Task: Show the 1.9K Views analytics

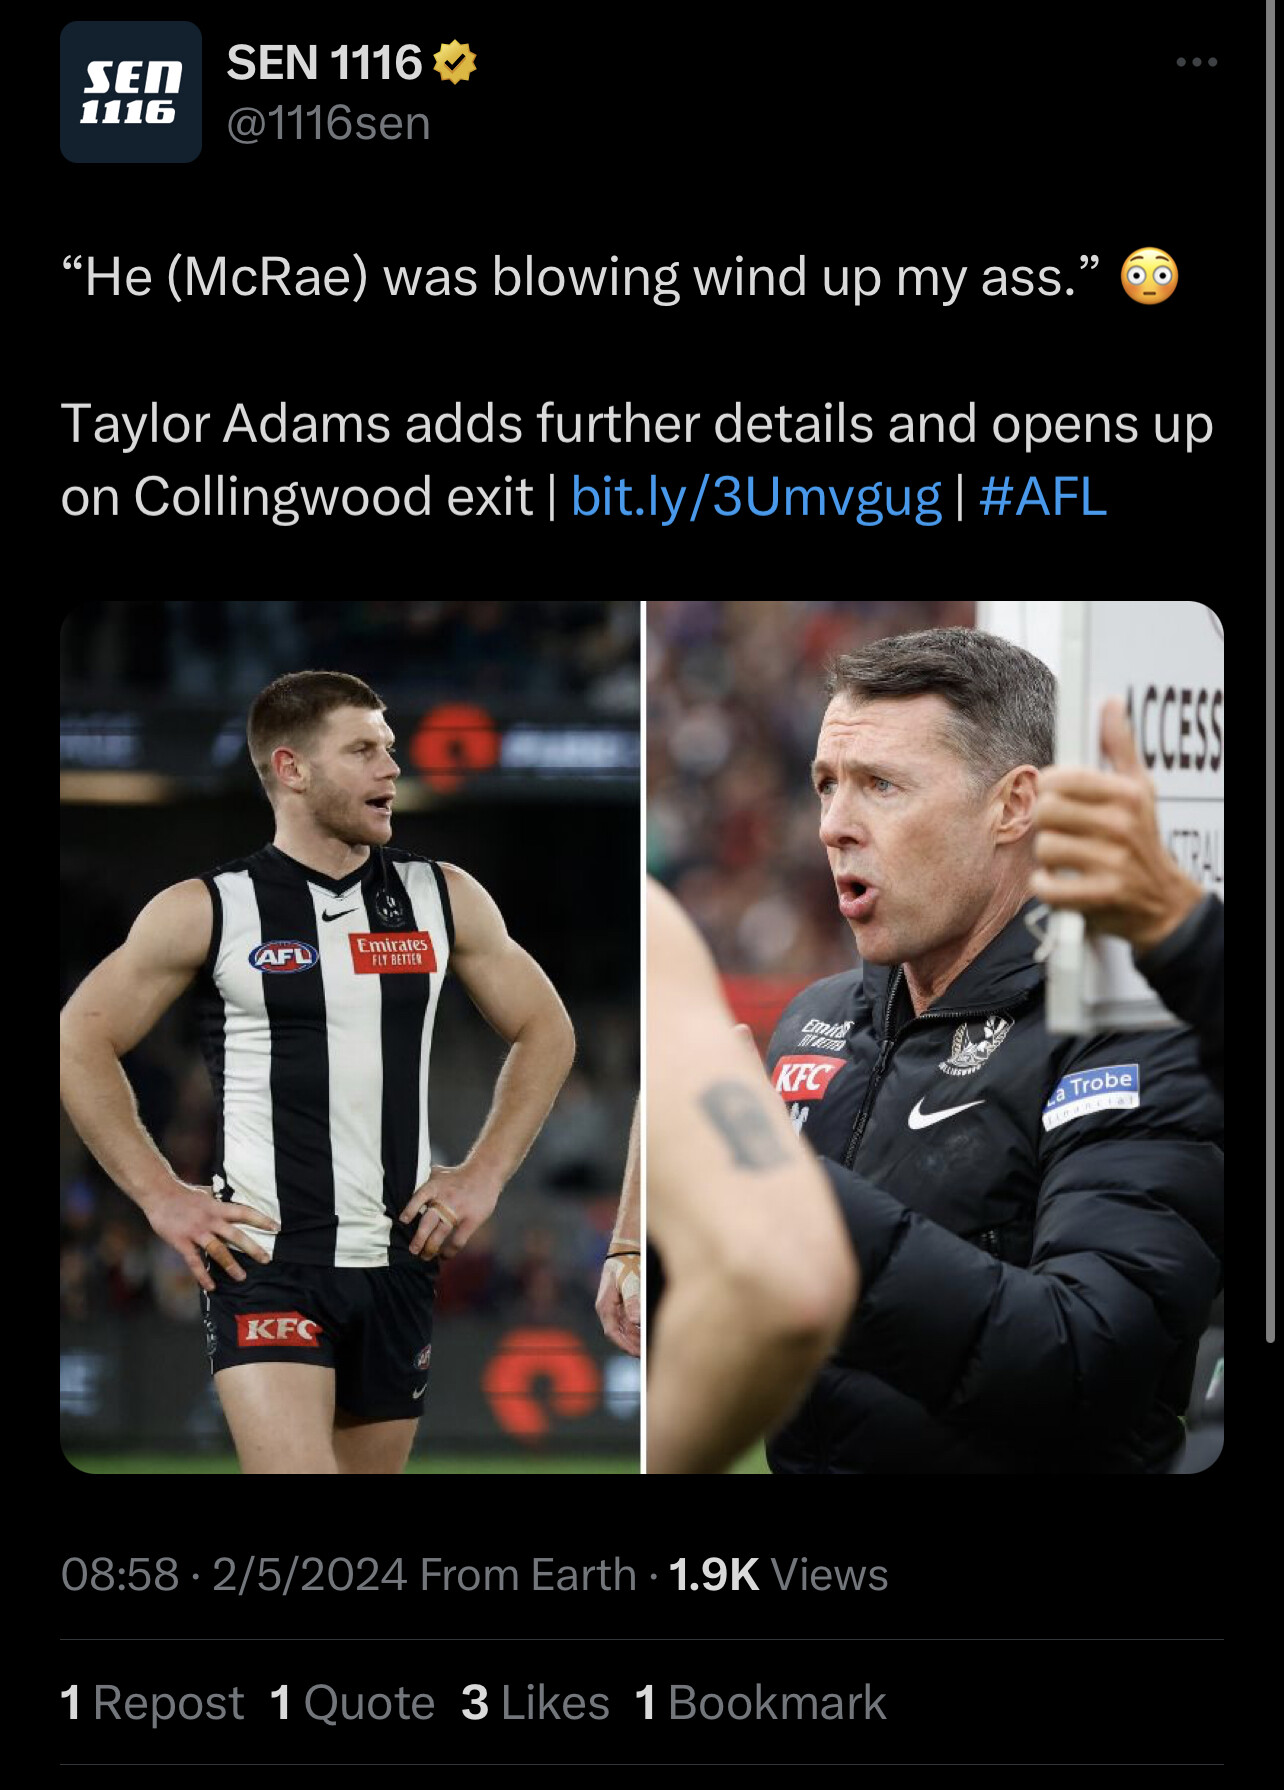Action: click(778, 1575)
